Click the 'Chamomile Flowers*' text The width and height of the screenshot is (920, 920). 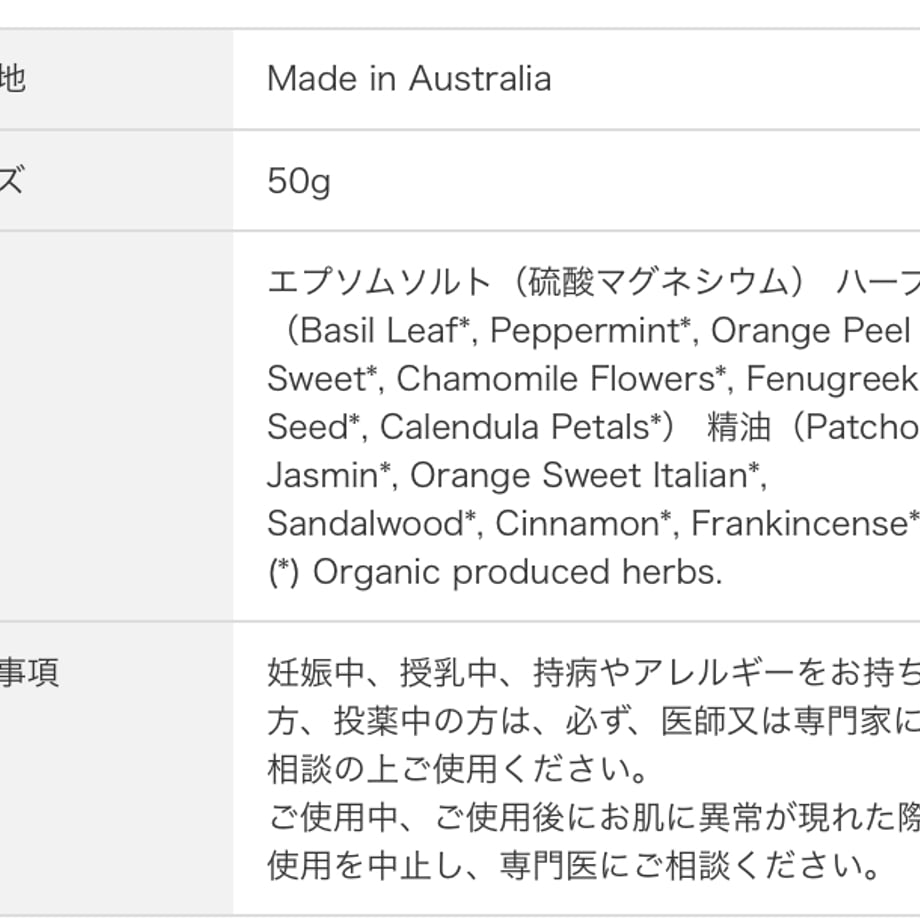click(562, 378)
